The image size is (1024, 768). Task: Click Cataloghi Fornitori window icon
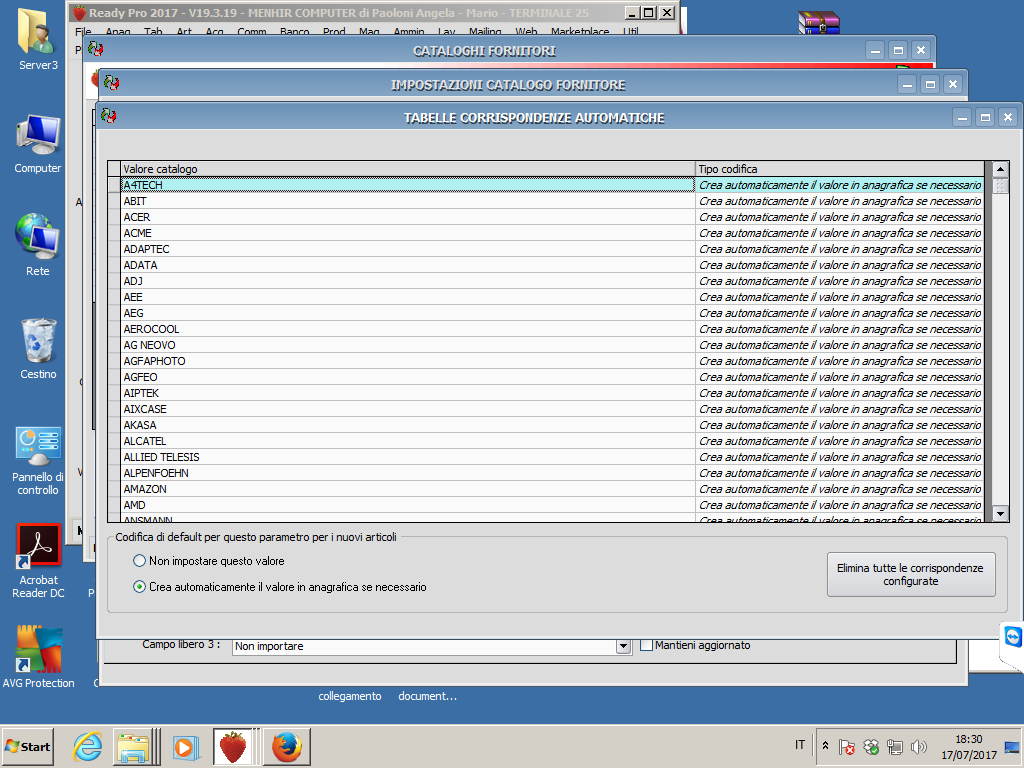pyautogui.click(x=95, y=50)
